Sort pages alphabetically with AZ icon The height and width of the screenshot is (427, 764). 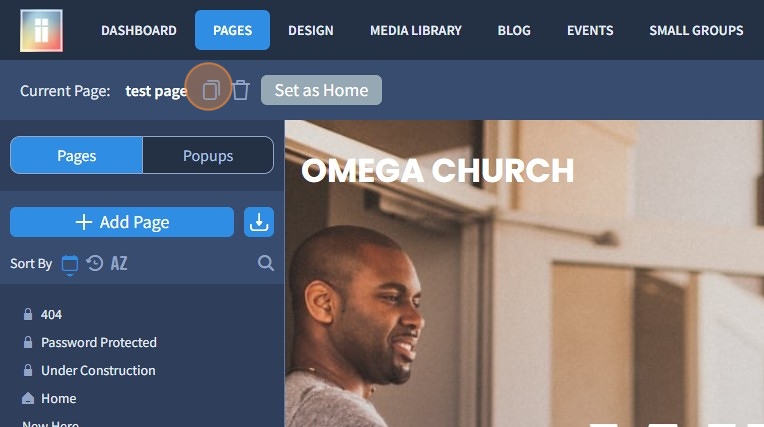pos(119,264)
